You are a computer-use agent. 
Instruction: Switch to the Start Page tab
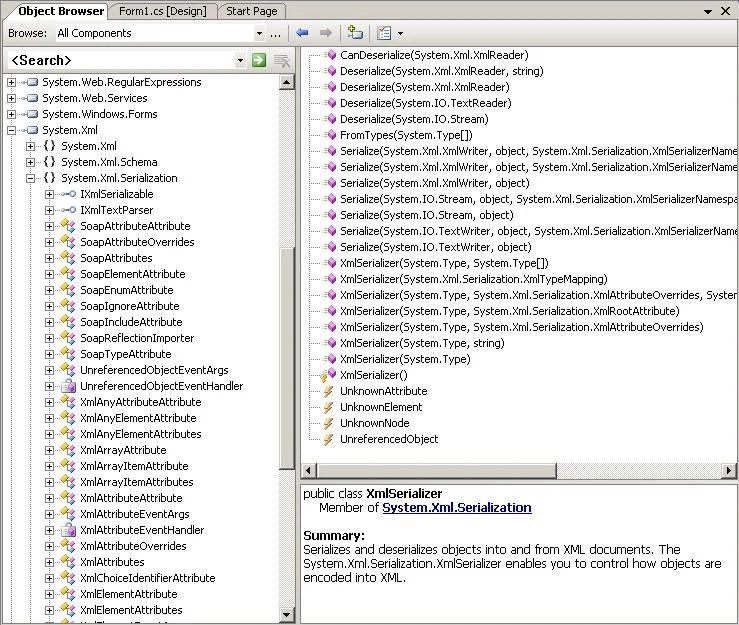252,11
